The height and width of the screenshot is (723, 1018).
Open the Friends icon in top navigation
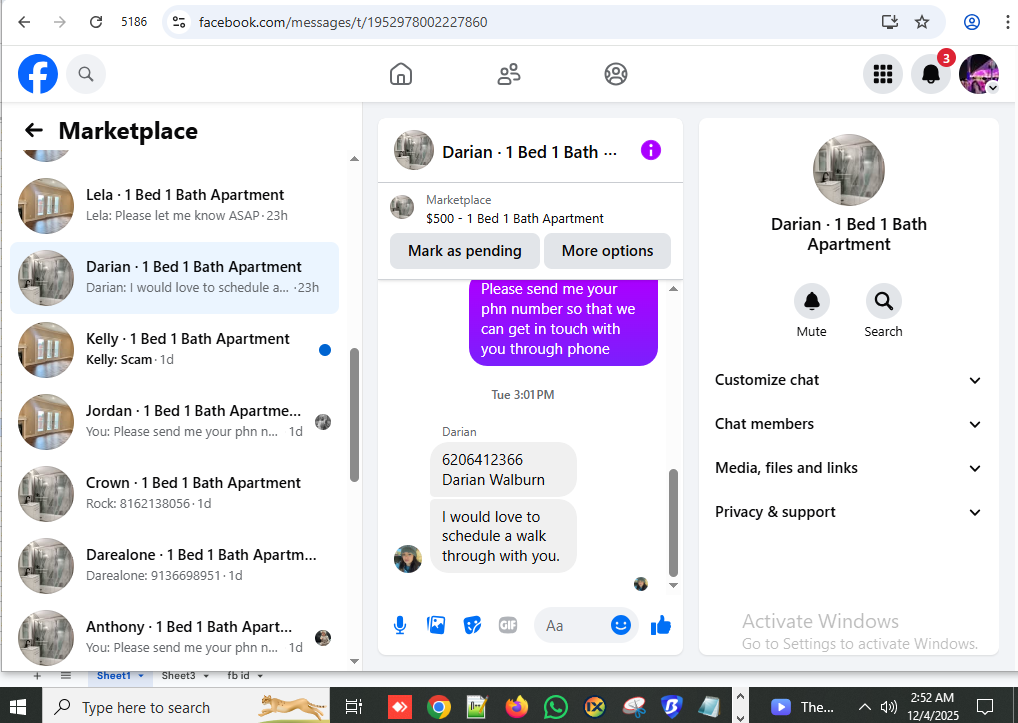508,74
